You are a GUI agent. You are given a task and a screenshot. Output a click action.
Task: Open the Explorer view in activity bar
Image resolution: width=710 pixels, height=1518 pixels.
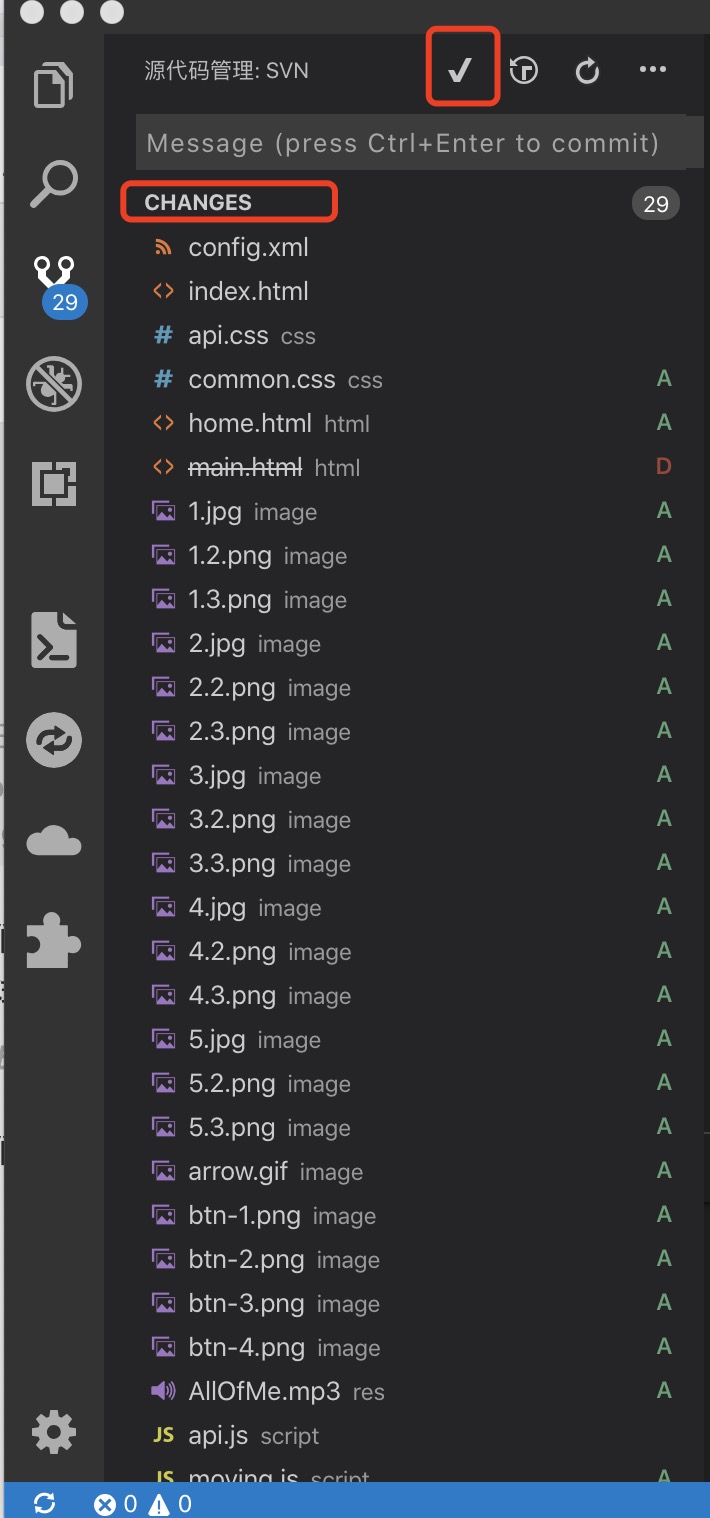click(54, 84)
